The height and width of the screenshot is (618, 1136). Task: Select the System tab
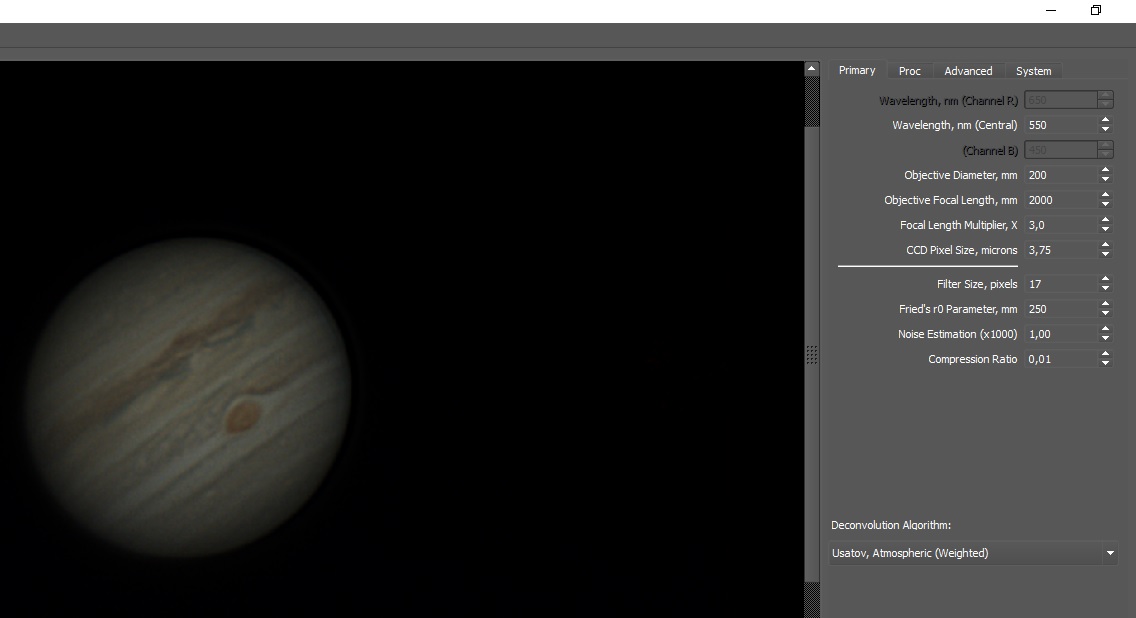click(x=1033, y=71)
